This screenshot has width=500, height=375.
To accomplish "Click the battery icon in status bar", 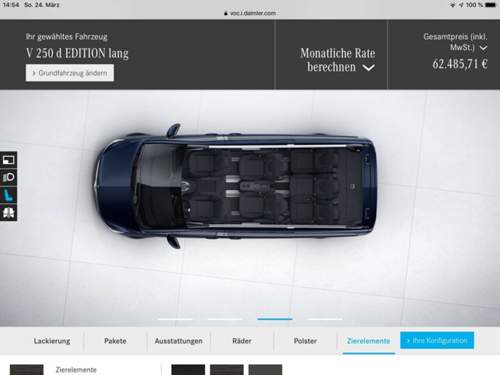I will coord(490,5).
